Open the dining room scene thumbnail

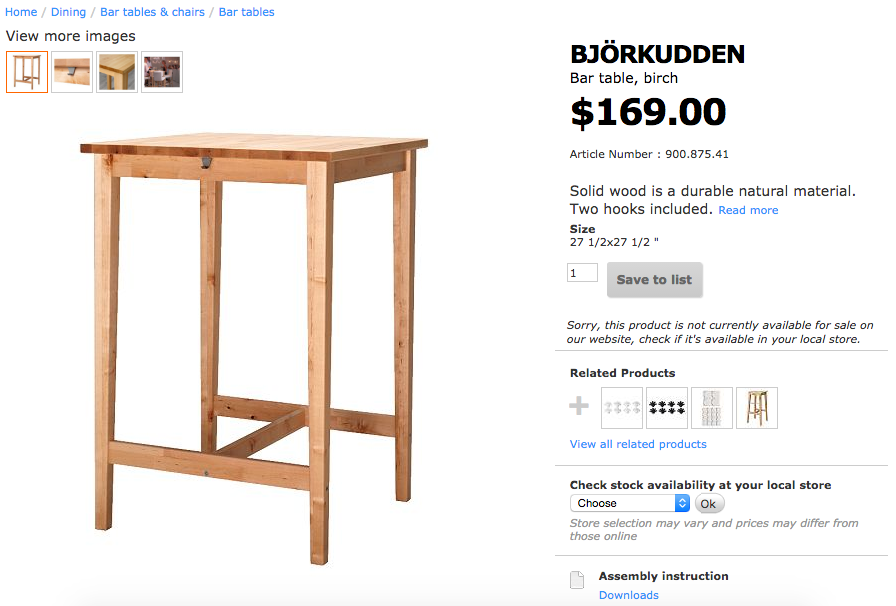click(162, 72)
